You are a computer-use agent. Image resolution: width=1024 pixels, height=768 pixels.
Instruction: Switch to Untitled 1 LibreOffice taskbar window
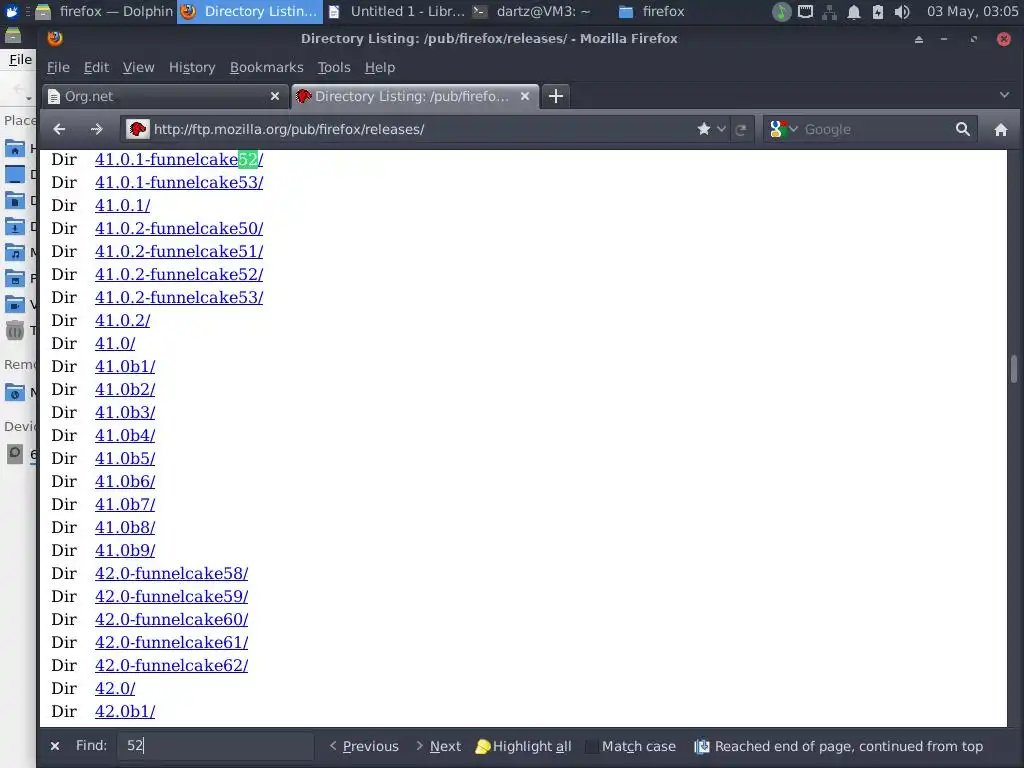click(x=396, y=11)
